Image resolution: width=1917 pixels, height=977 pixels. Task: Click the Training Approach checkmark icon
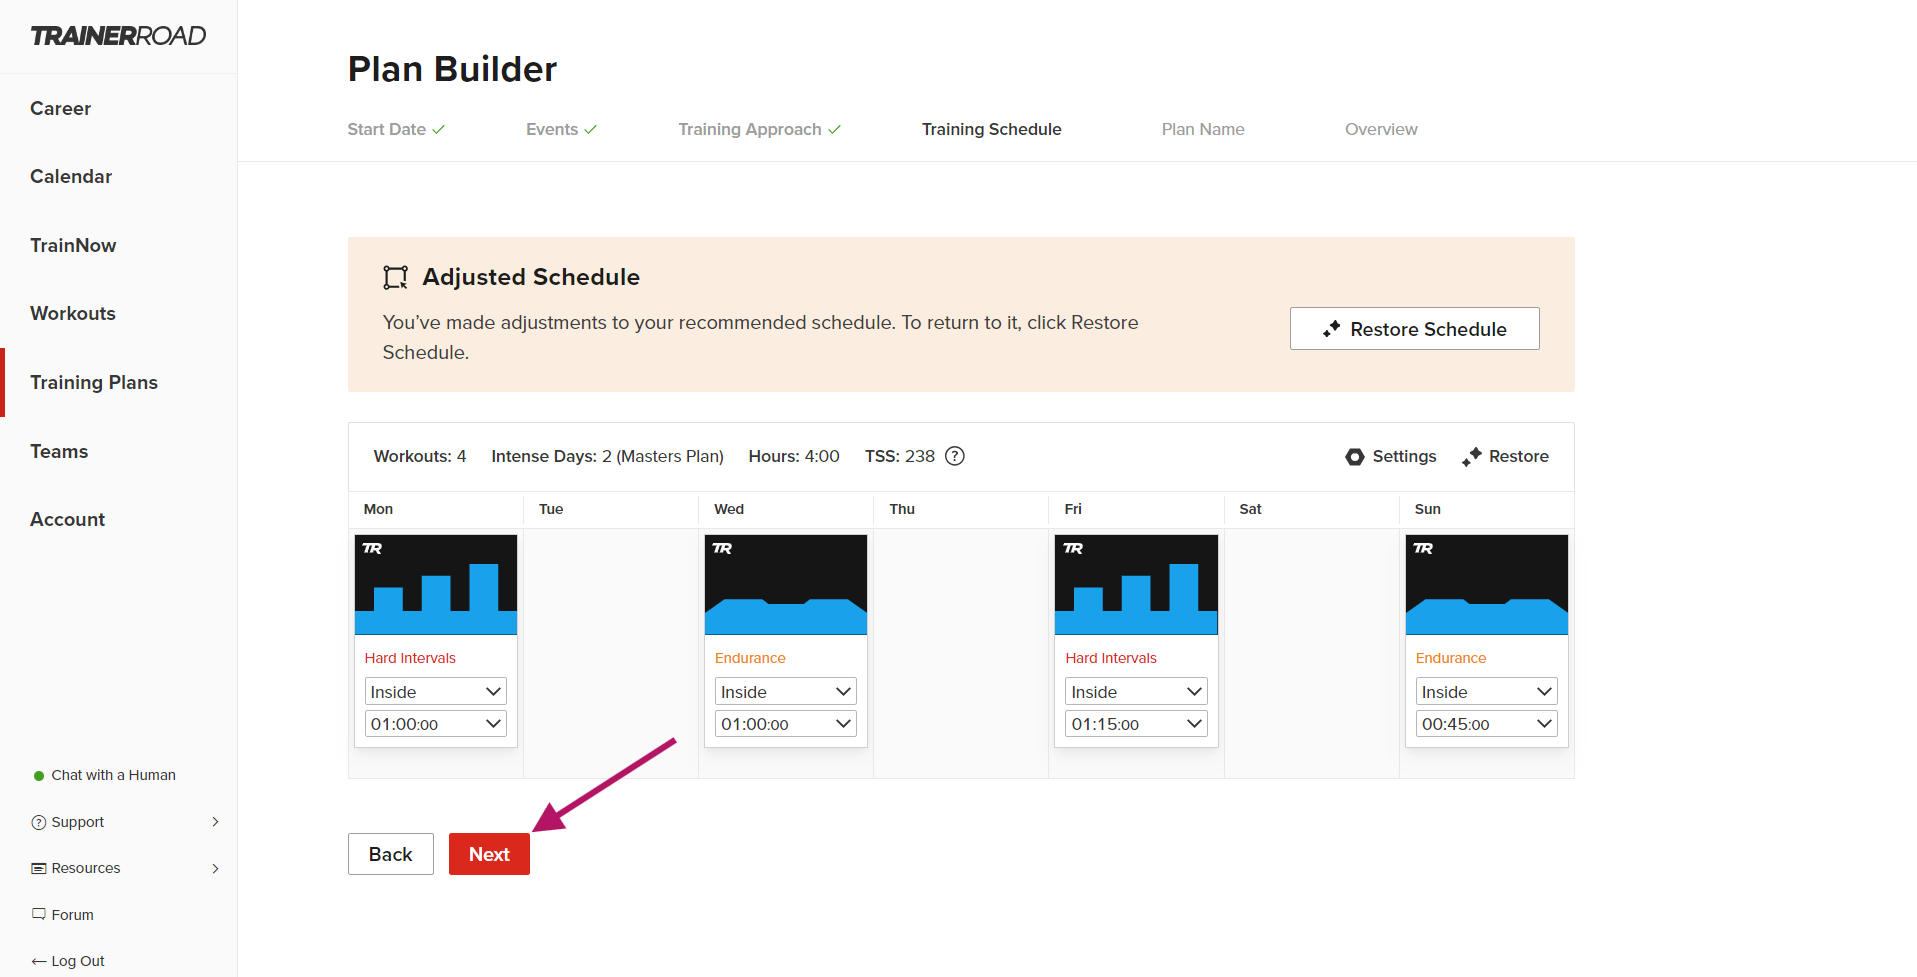pos(835,129)
